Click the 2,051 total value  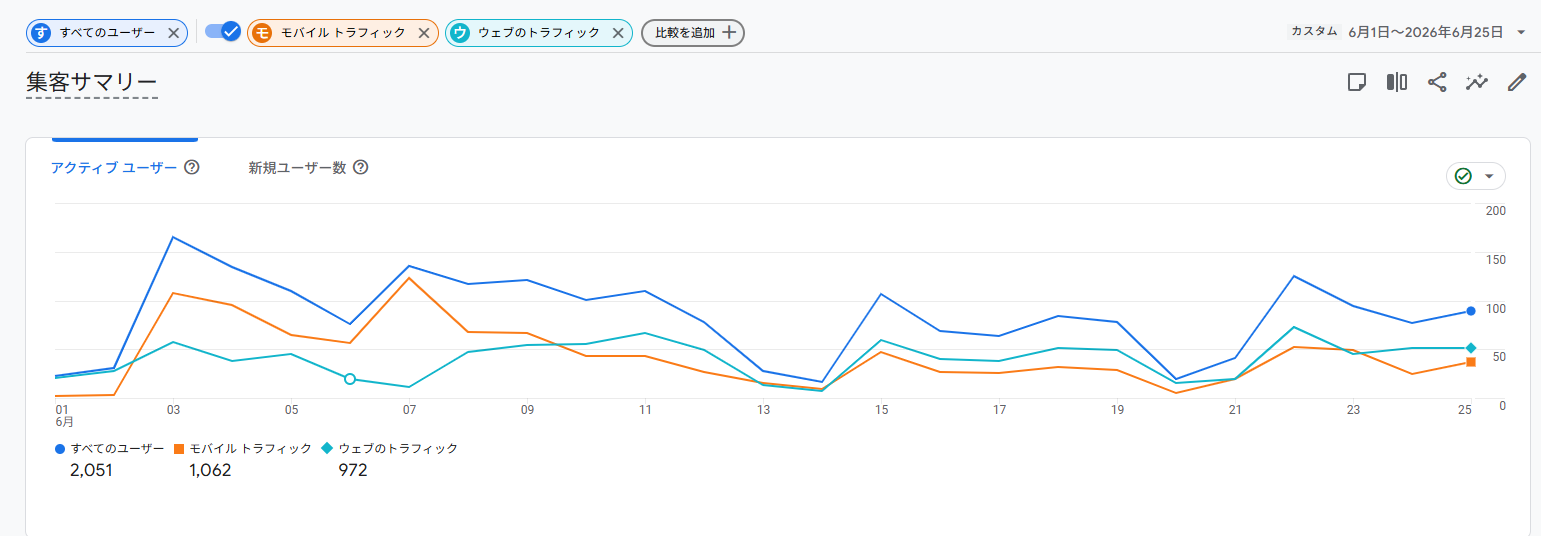tap(91, 470)
